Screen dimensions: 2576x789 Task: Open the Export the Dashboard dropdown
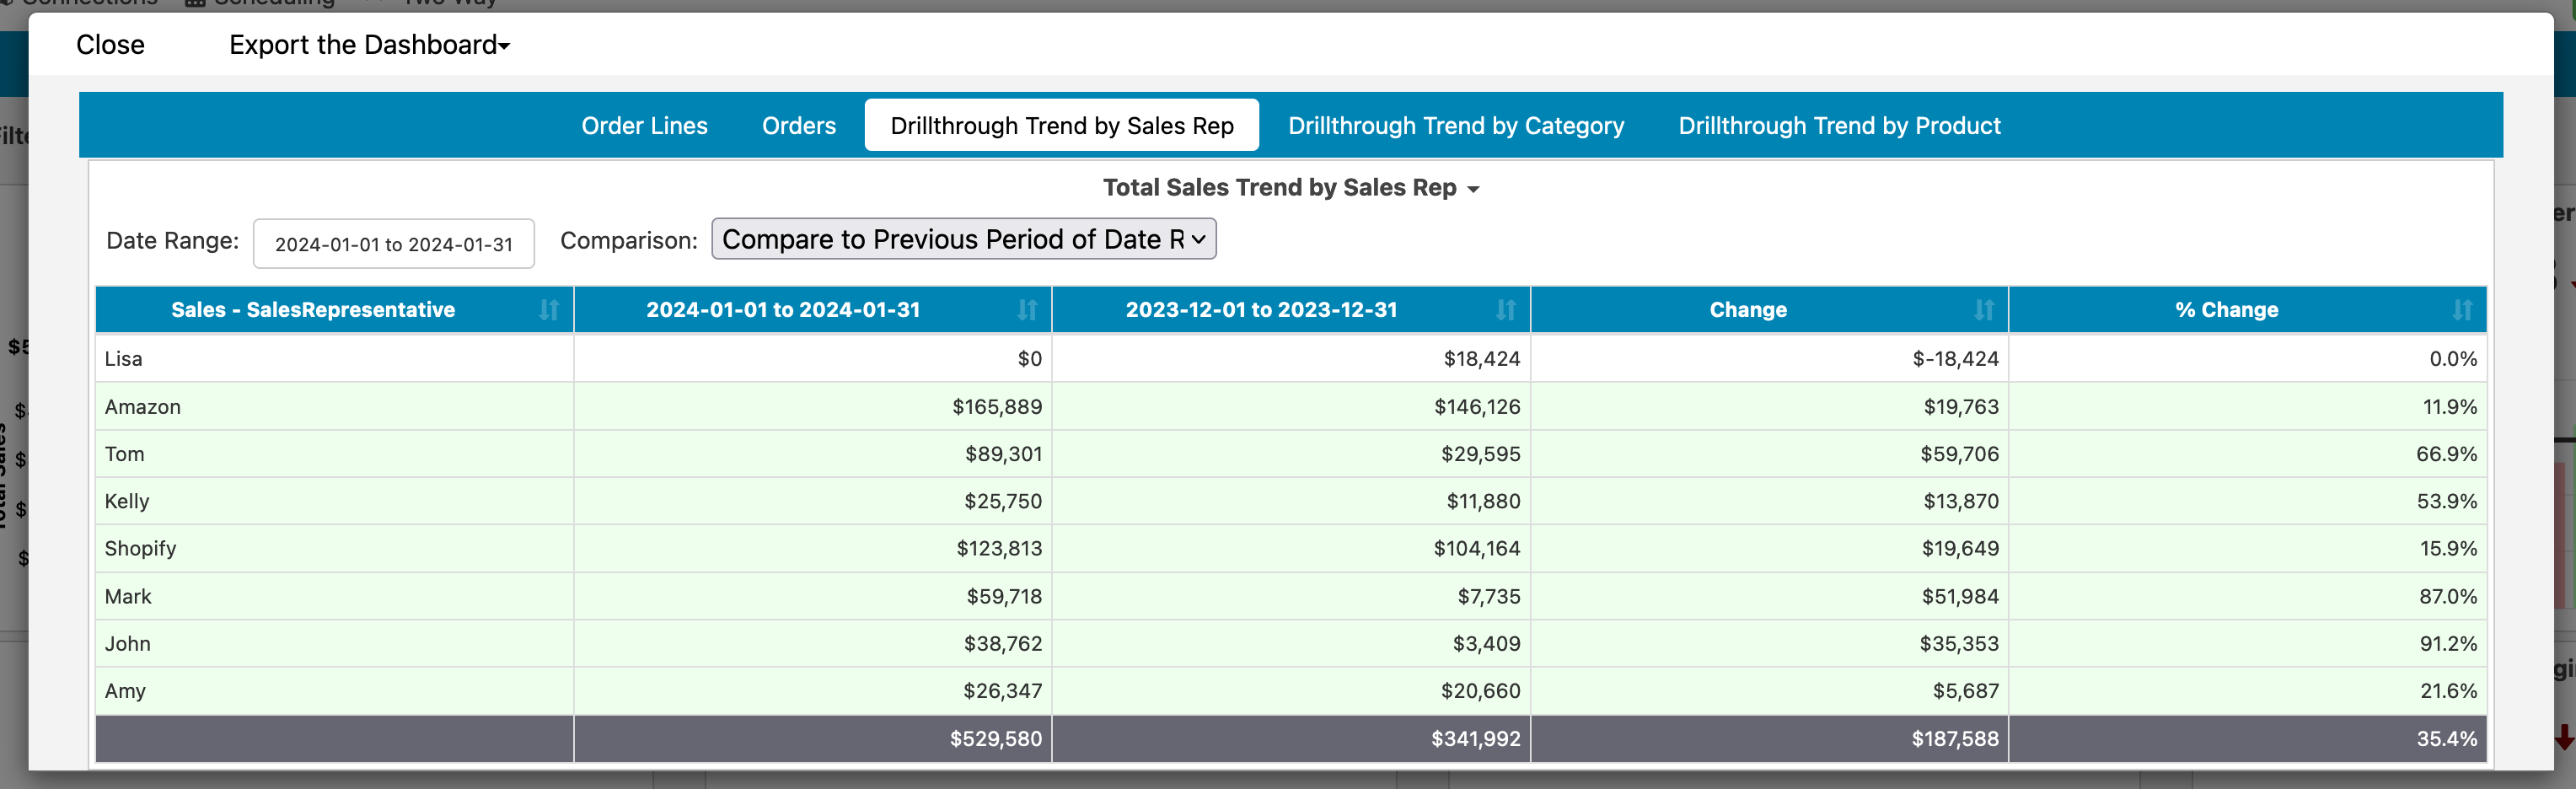coord(369,45)
